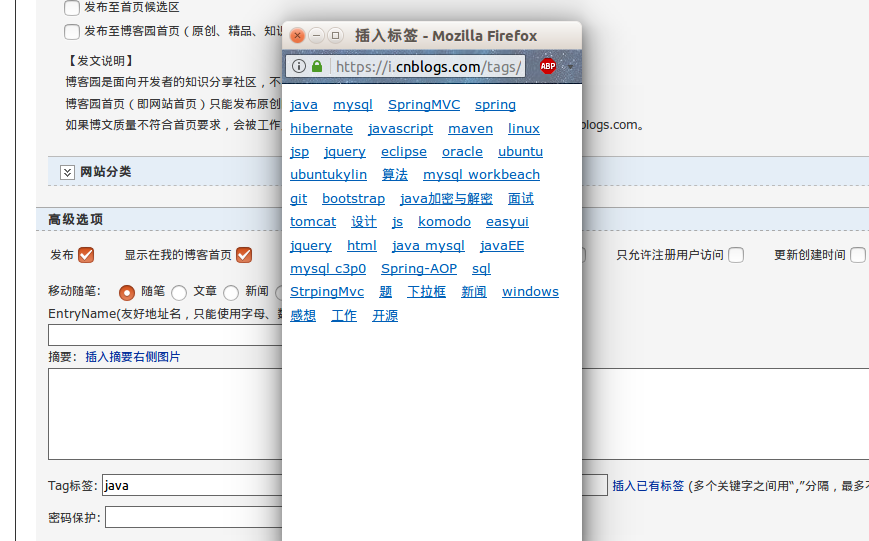Enable 只允许注册用户访问 checkbox

coord(736,255)
